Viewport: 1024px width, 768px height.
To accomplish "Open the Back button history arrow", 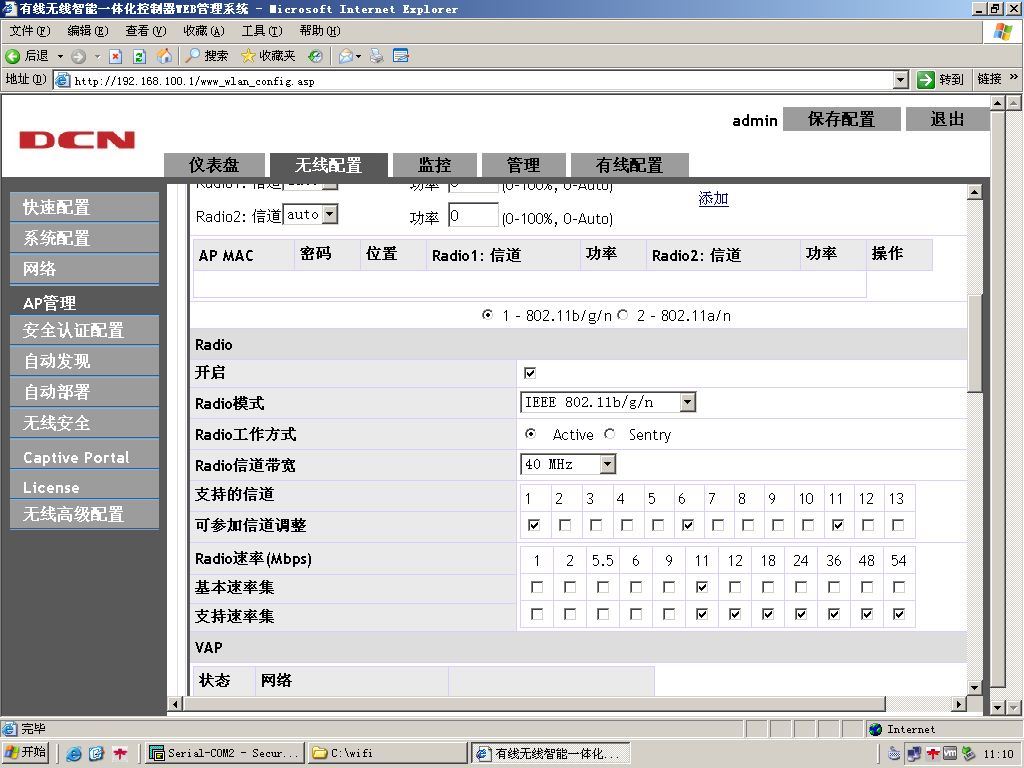I will tap(60, 57).
